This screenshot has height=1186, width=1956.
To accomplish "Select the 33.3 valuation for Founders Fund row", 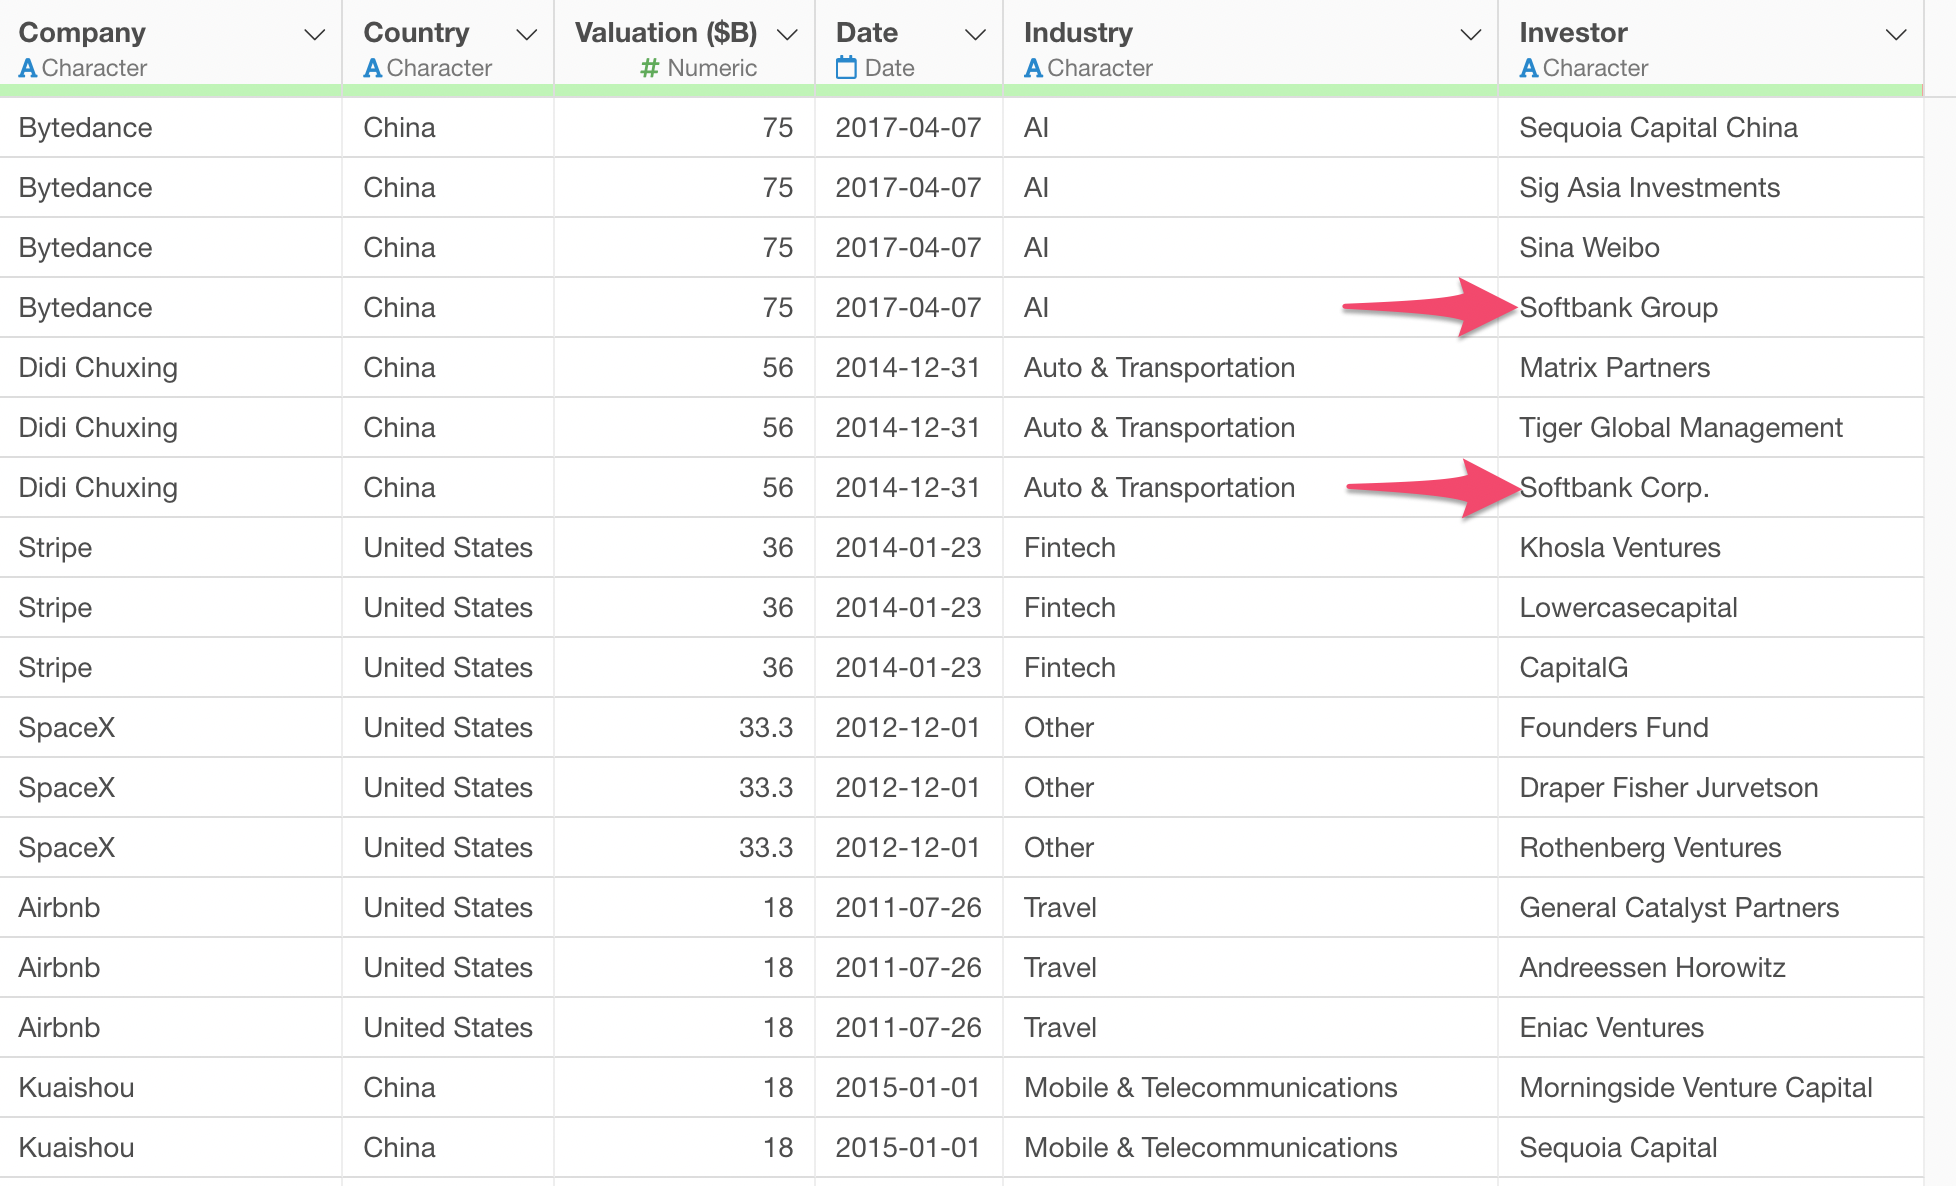I will point(765,728).
